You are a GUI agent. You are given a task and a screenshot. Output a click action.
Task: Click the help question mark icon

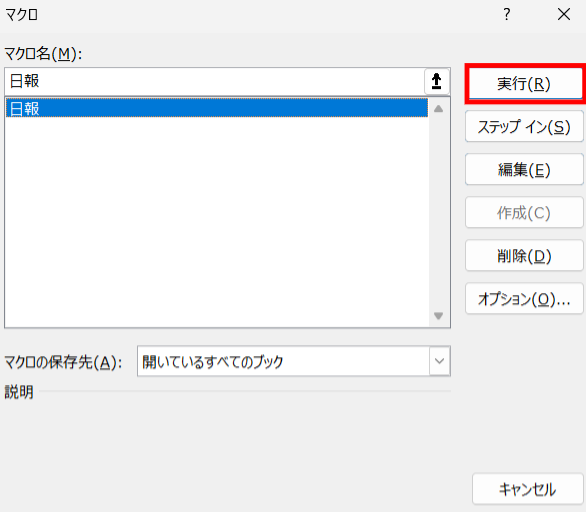(x=506, y=15)
